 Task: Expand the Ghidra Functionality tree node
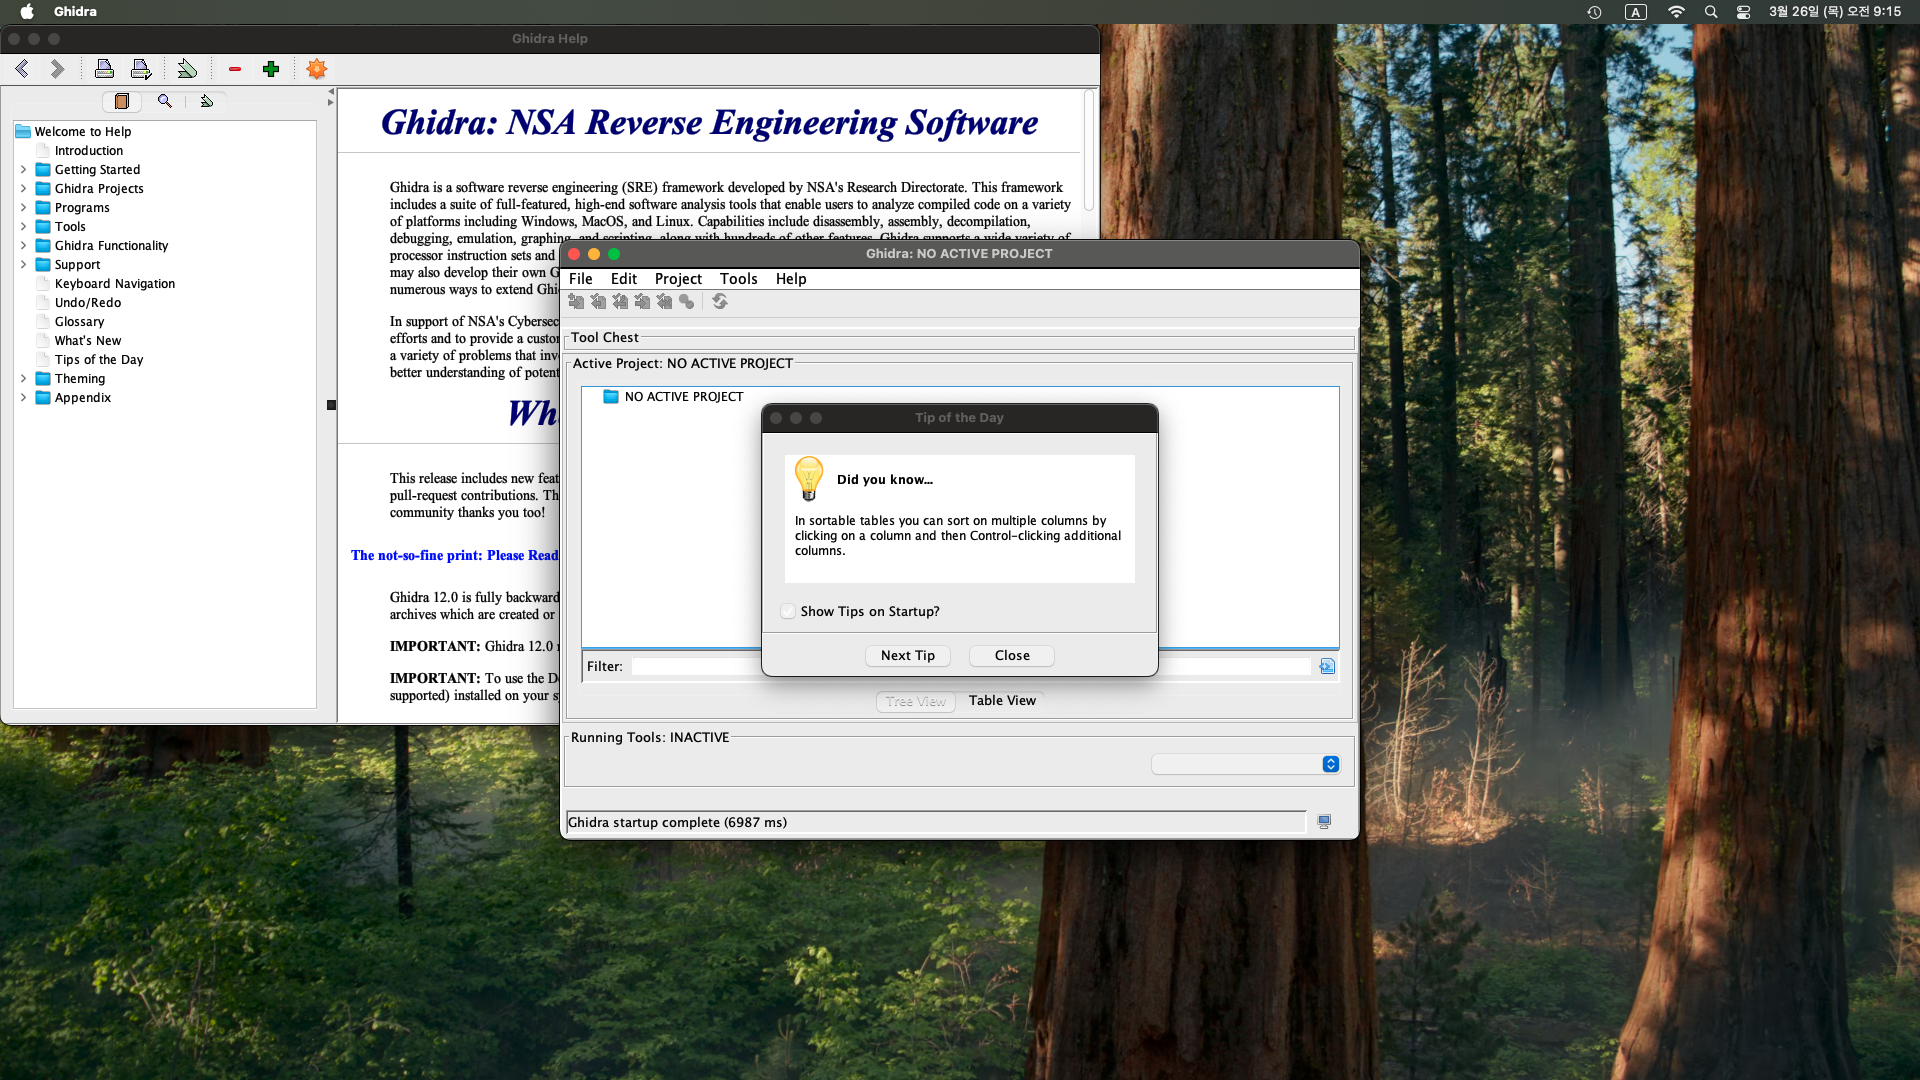pyautogui.click(x=23, y=246)
